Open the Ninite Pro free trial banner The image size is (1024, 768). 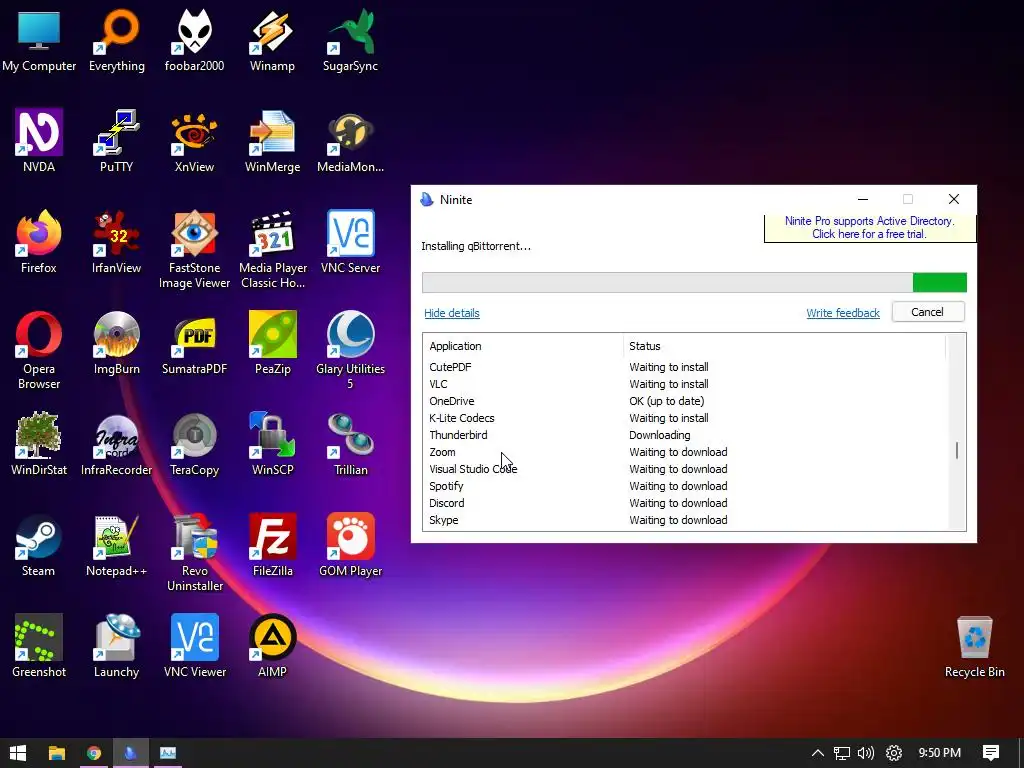[869, 227]
